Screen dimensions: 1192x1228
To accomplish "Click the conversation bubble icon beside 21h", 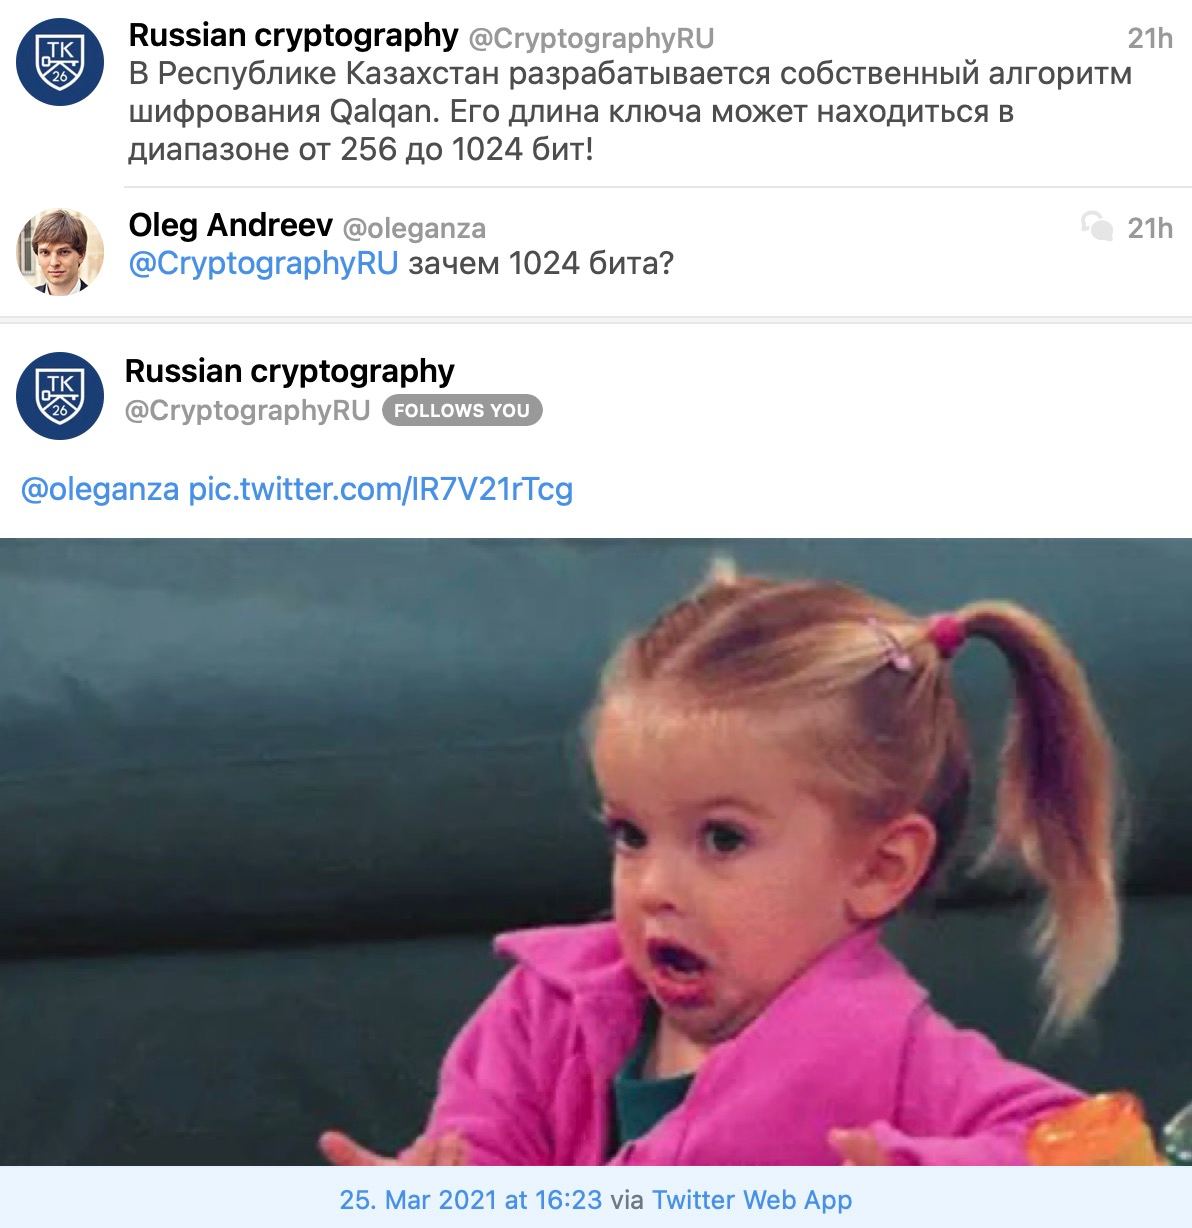I will (x=1097, y=227).
